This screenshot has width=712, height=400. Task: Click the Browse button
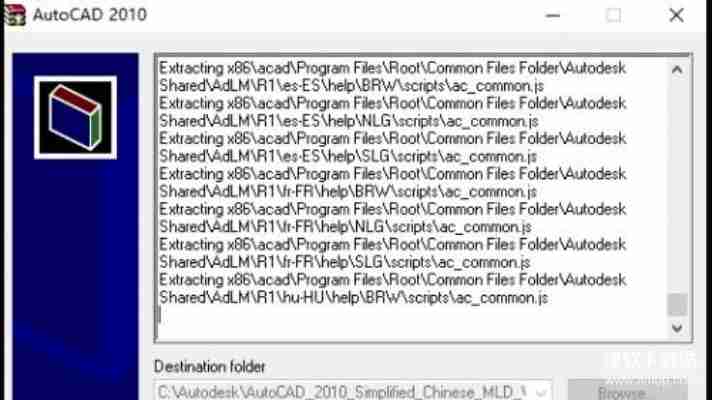click(628, 391)
